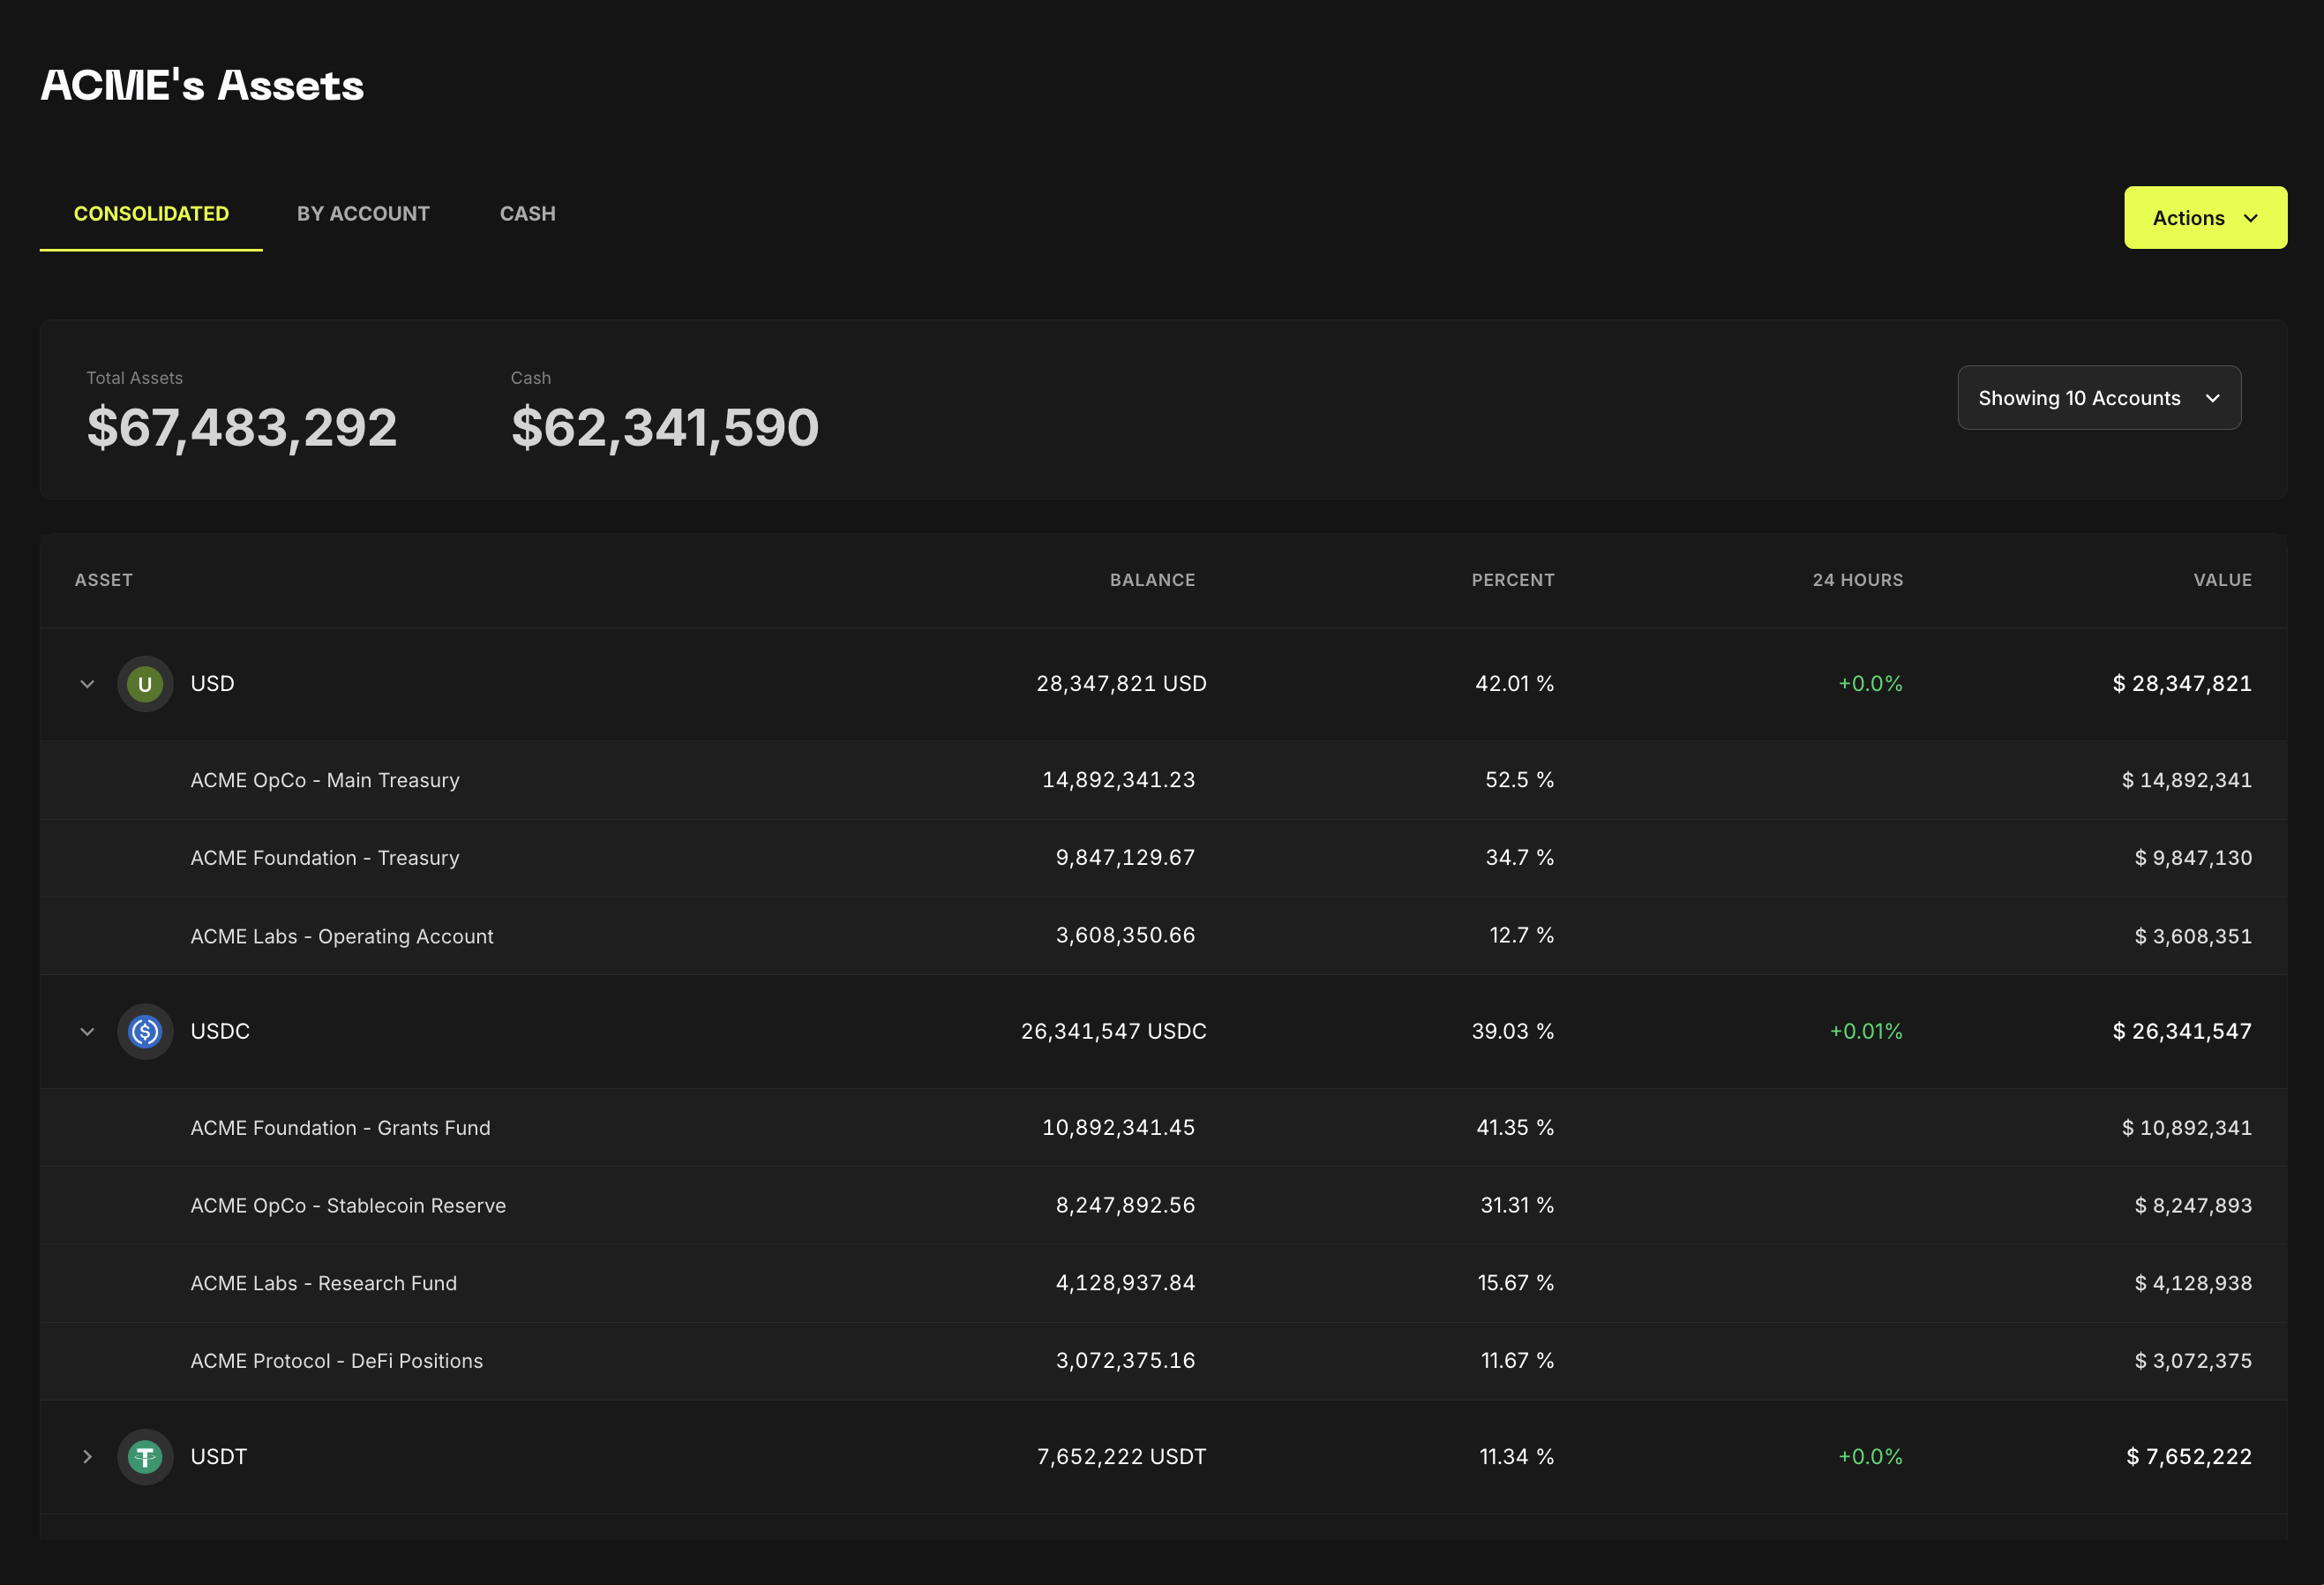Collapse the USD asset row
This screenshot has height=1585, width=2324.
(x=87, y=684)
